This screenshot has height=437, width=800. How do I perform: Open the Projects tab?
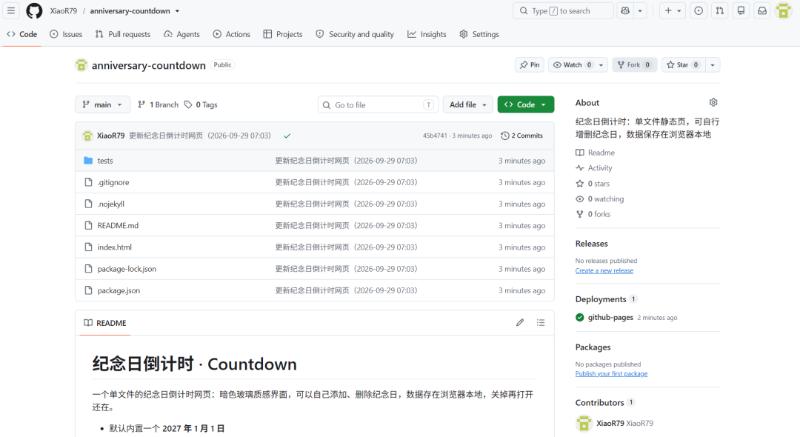(283, 34)
